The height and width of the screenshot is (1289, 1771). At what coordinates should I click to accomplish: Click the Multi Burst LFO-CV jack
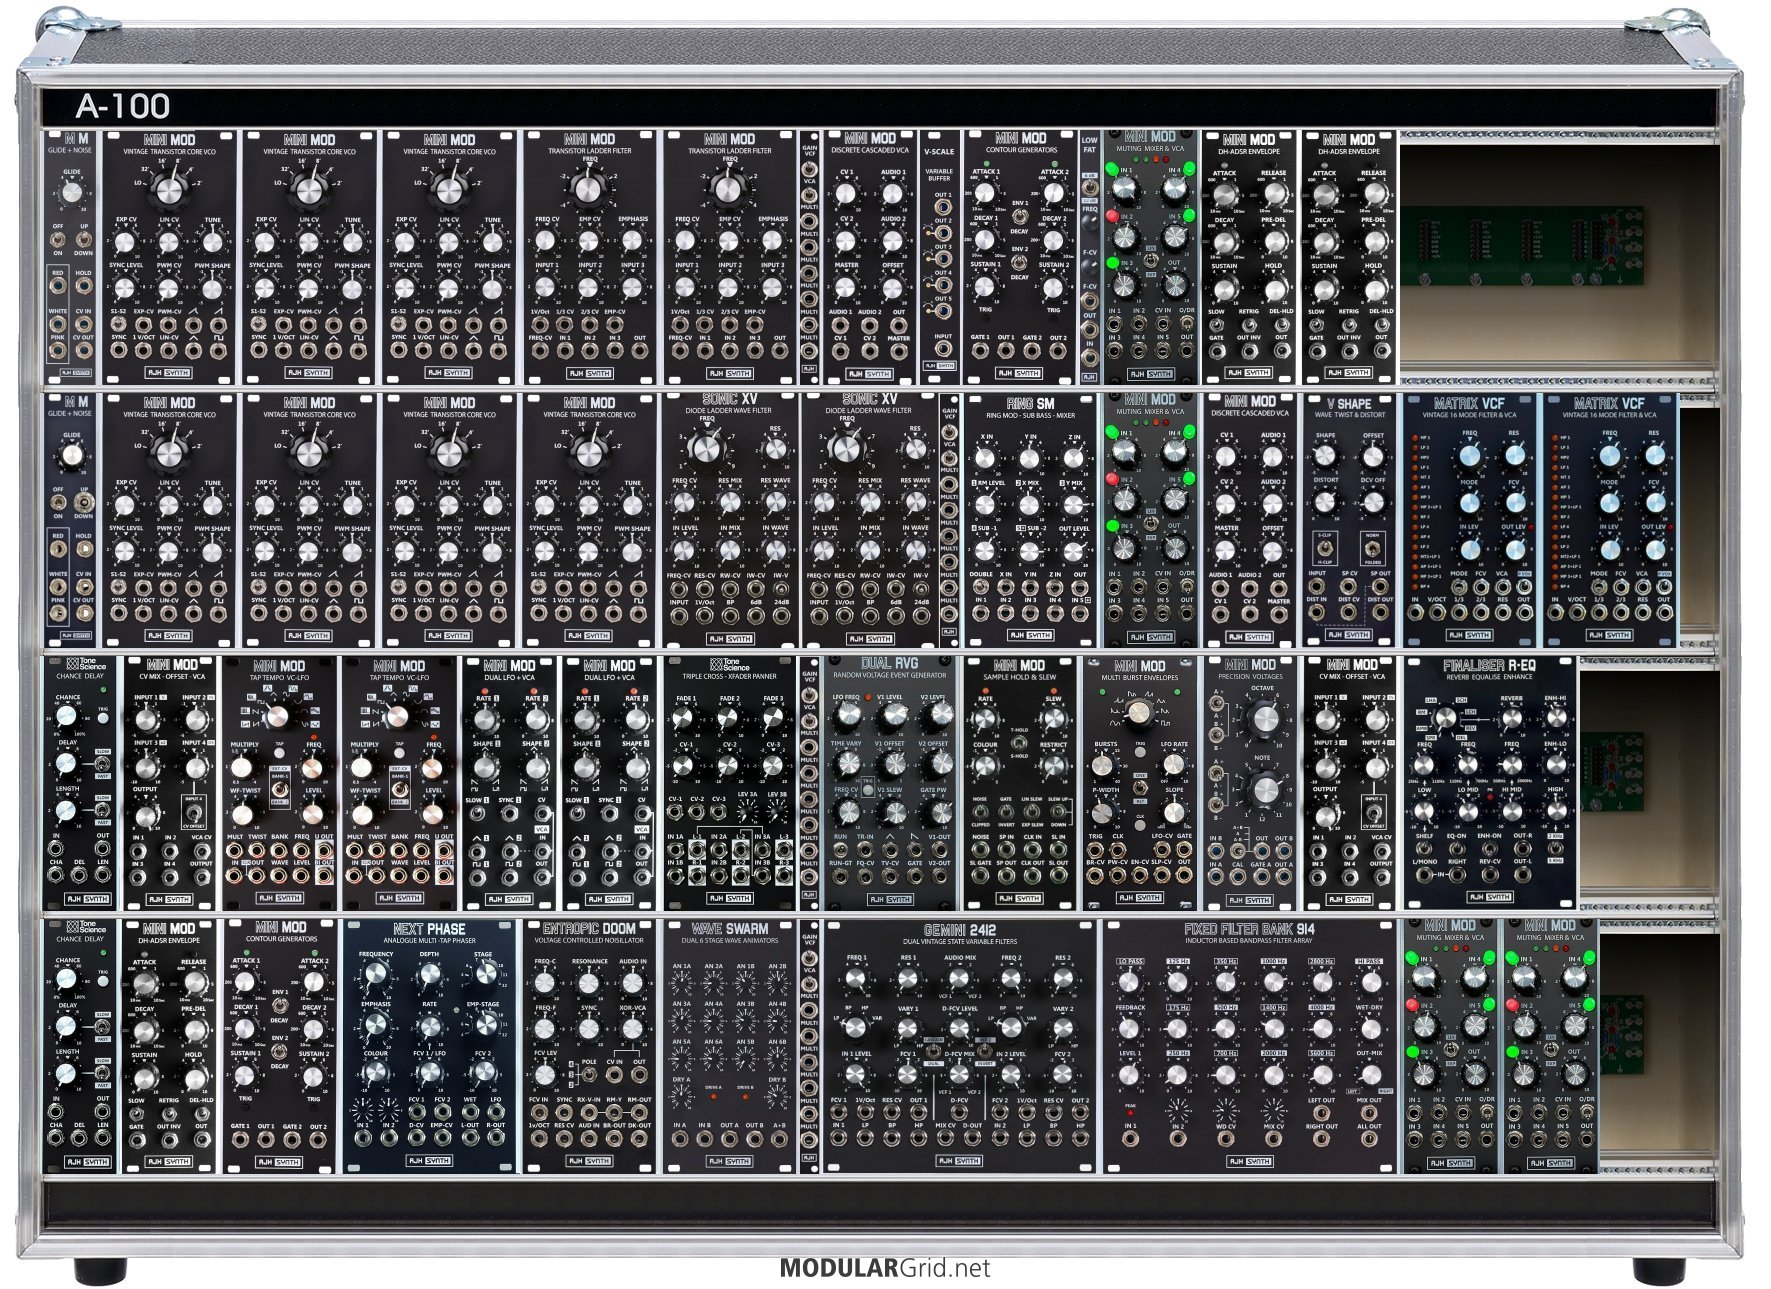pos(1161,849)
